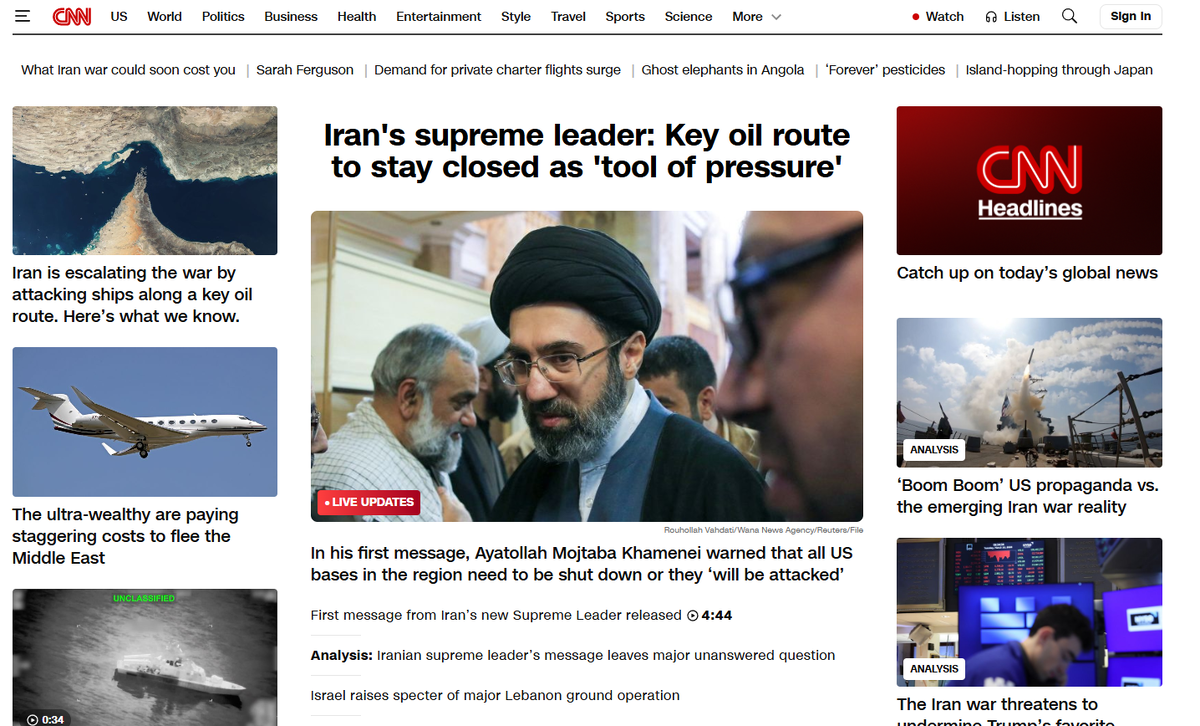The height and width of the screenshot is (726, 1200).
Task: Click the LIVE UPDATES badge
Action: pos(368,502)
